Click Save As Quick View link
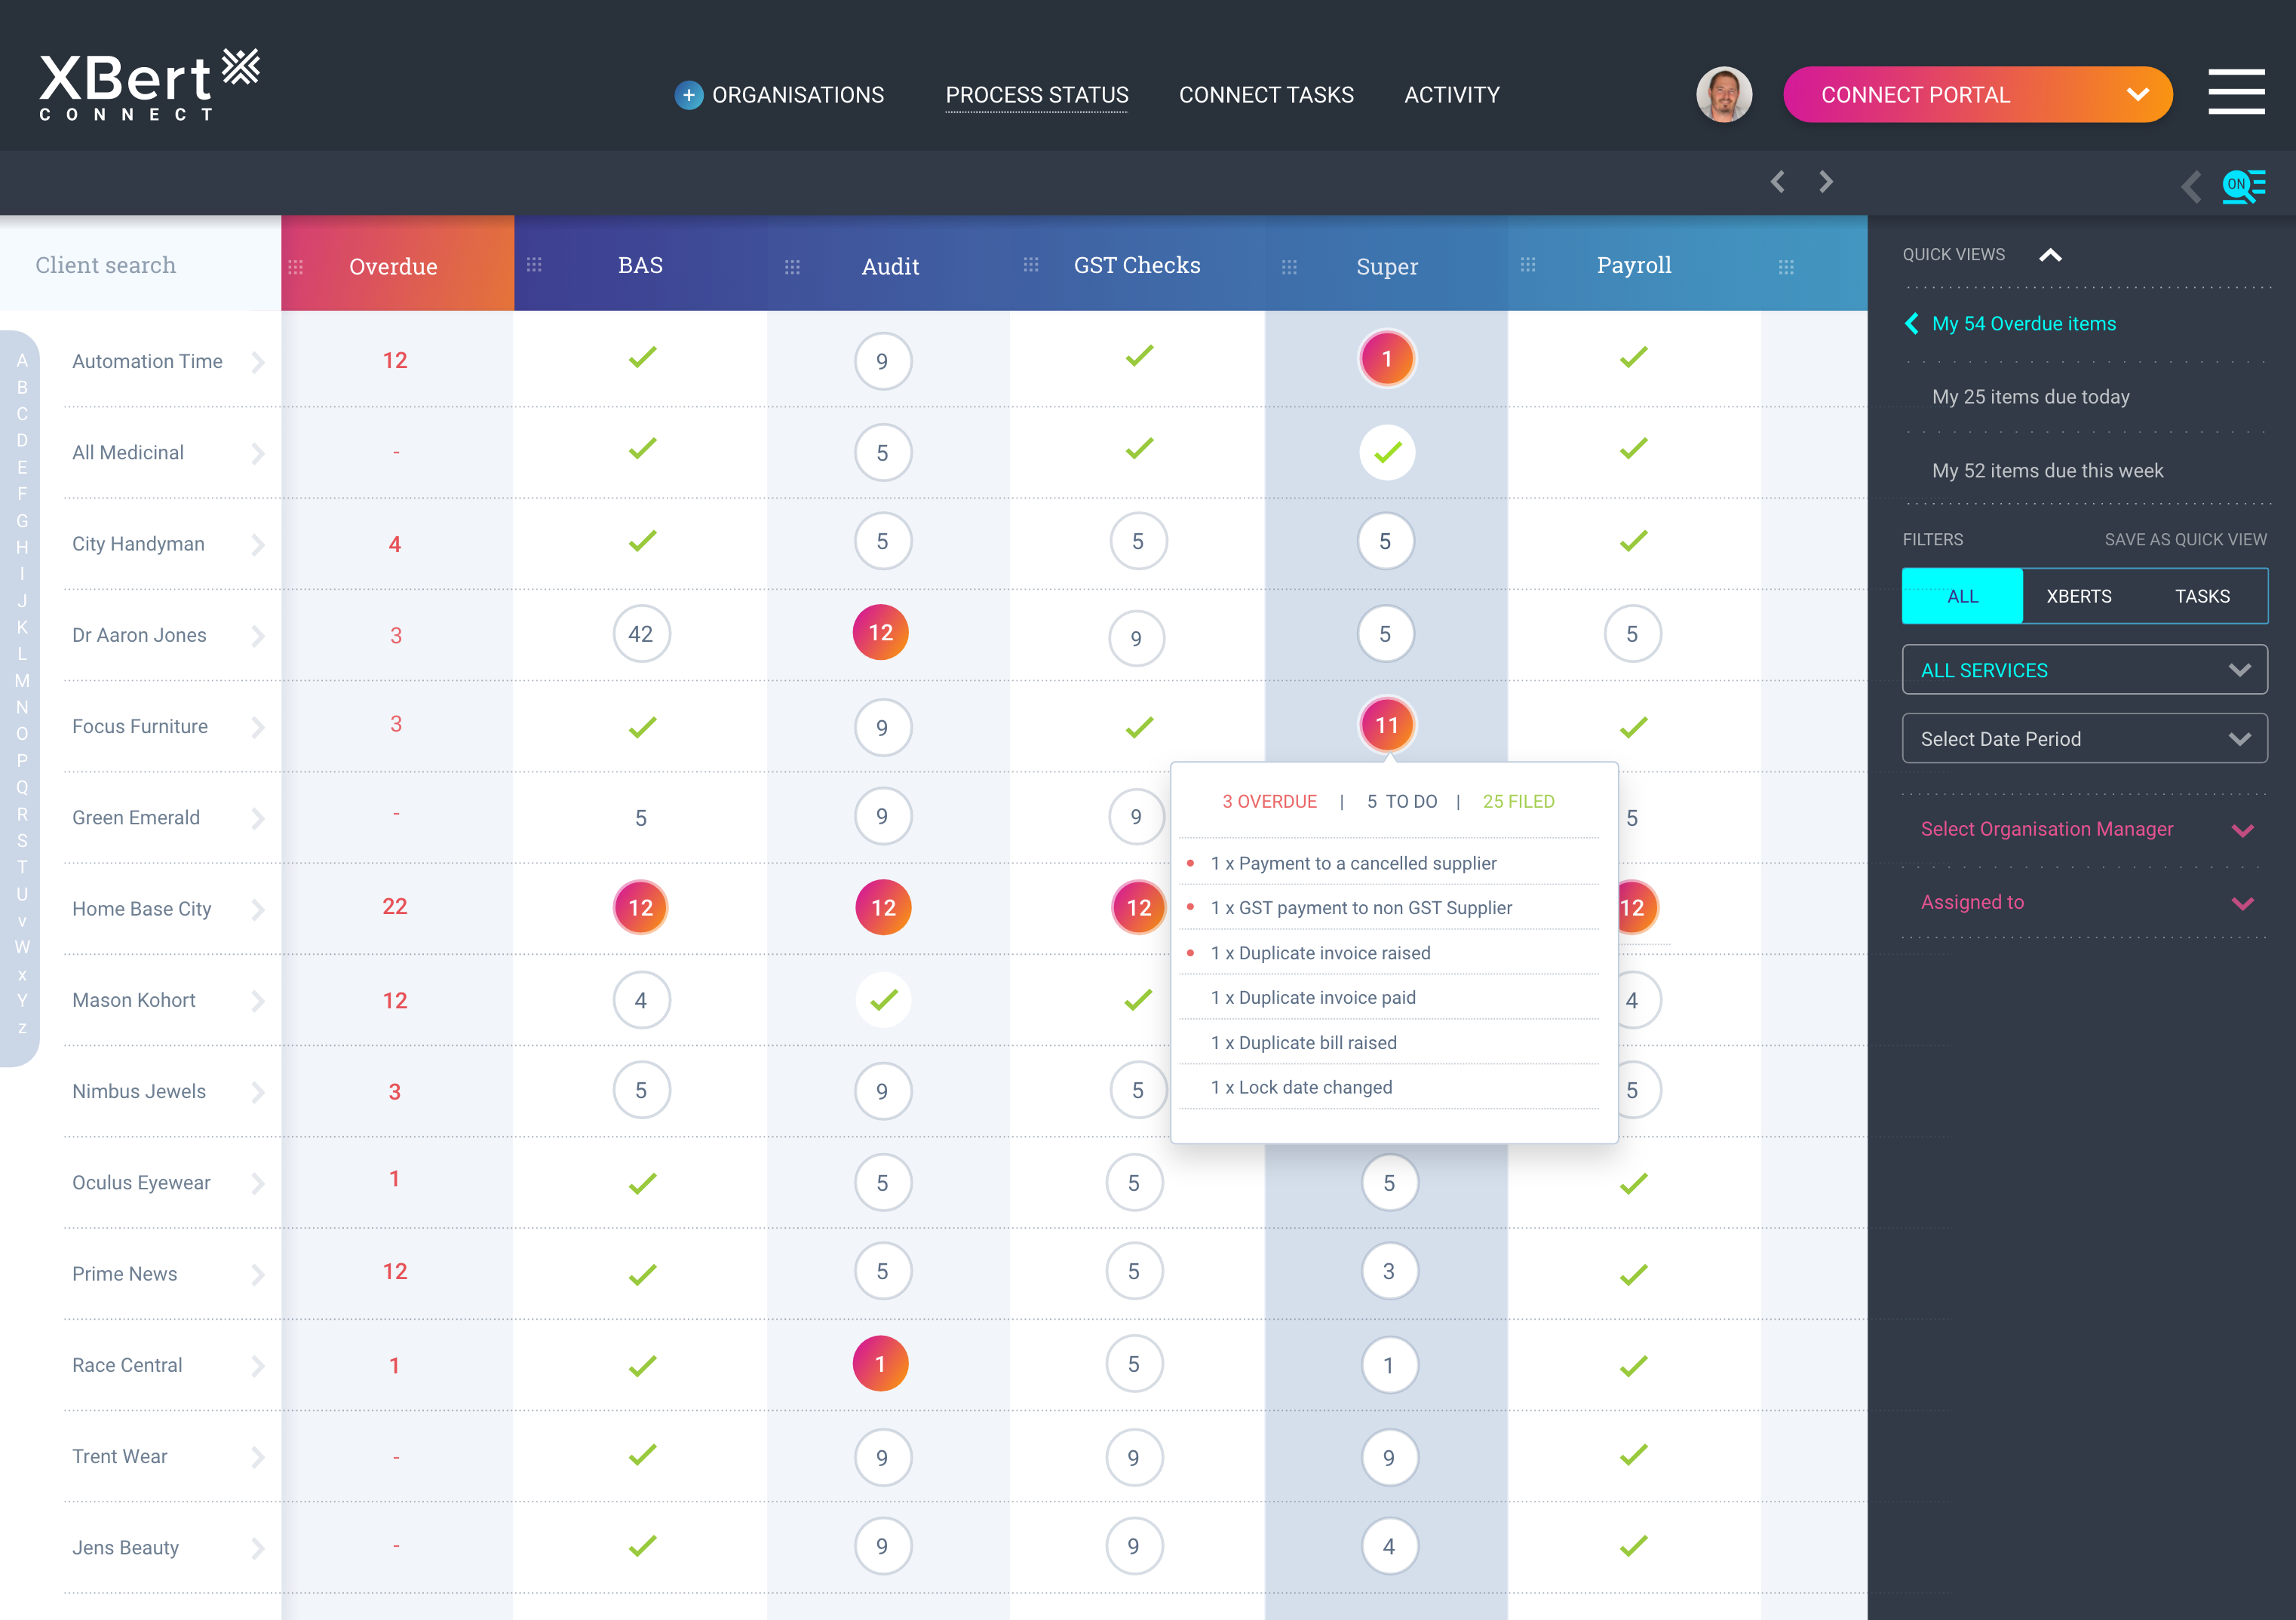Screen dimensions: 2296x1620 point(2185,540)
